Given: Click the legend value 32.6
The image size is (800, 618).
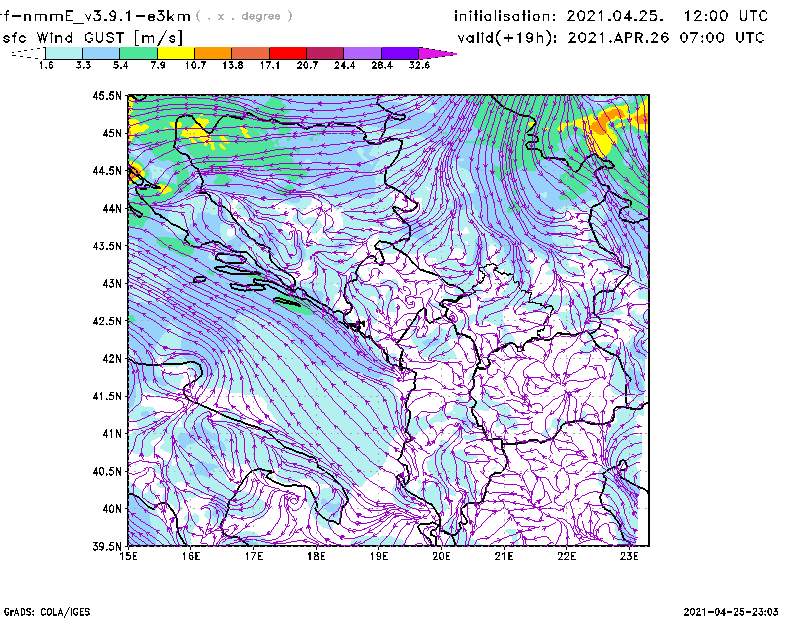Looking at the screenshot, I should pyautogui.click(x=419, y=65).
